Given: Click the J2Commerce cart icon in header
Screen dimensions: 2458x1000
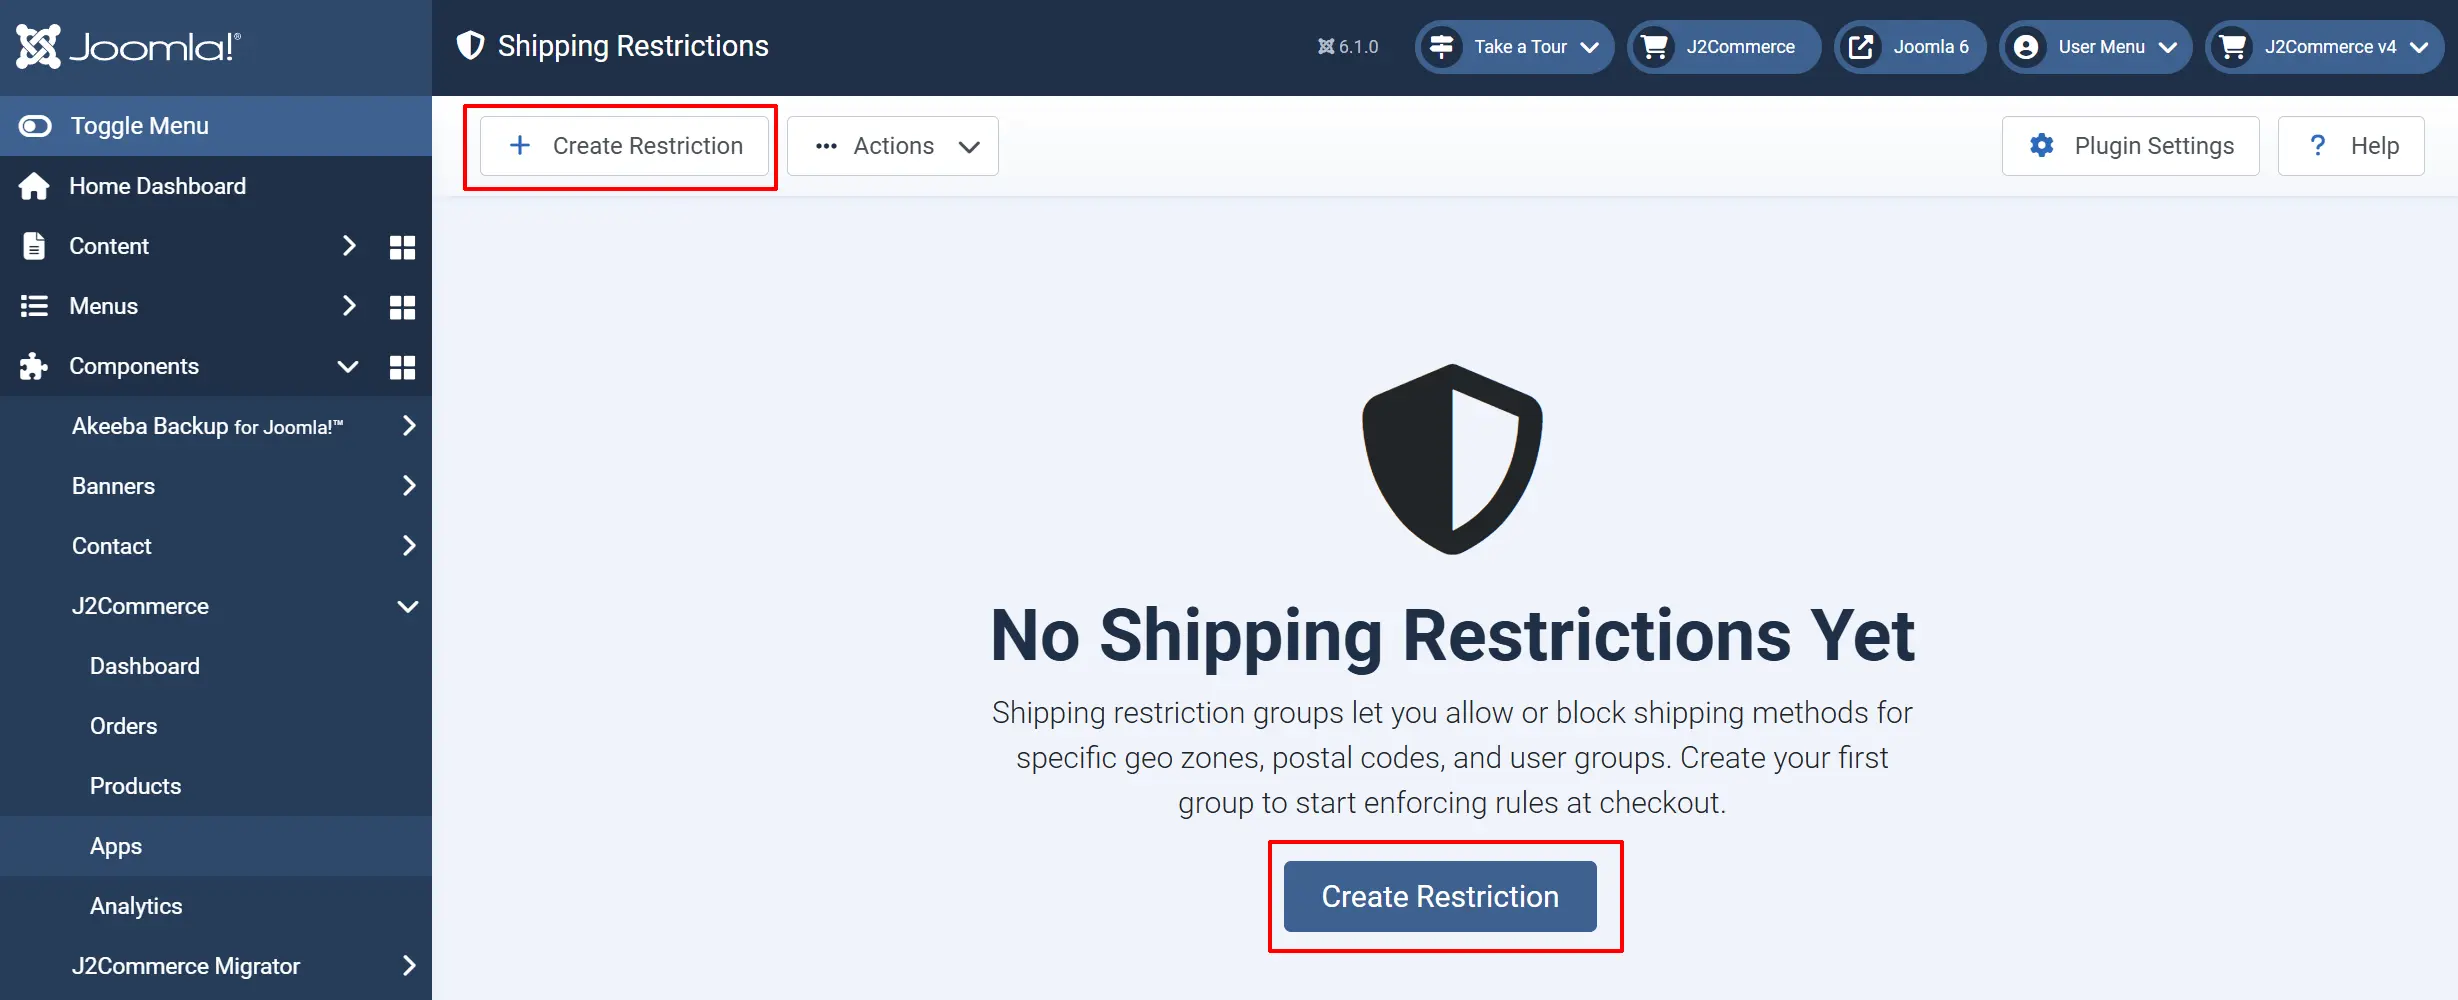Looking at the screenshot, I should [x=1654, y=47].
